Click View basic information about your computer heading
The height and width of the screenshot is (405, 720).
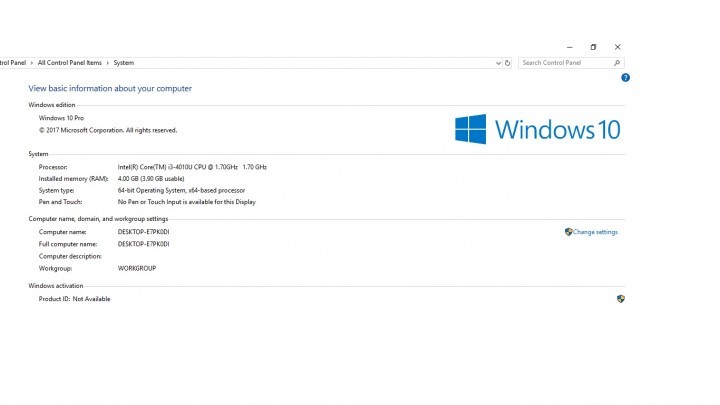(110, 88)
